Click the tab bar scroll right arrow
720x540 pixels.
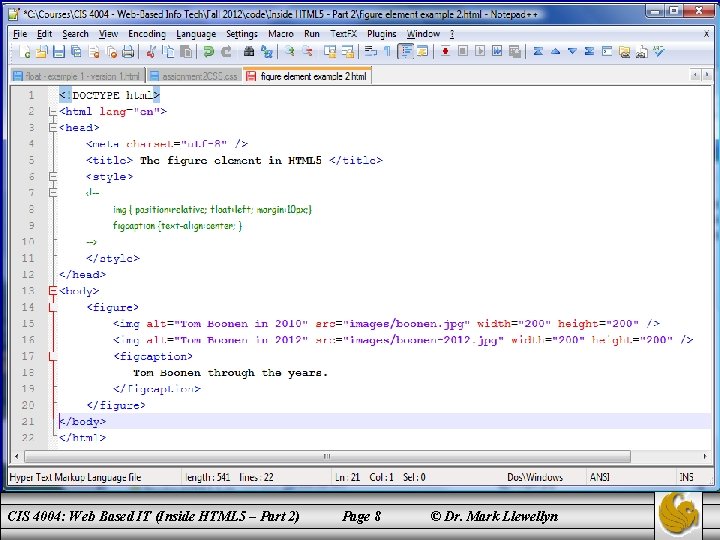[707, 74]
